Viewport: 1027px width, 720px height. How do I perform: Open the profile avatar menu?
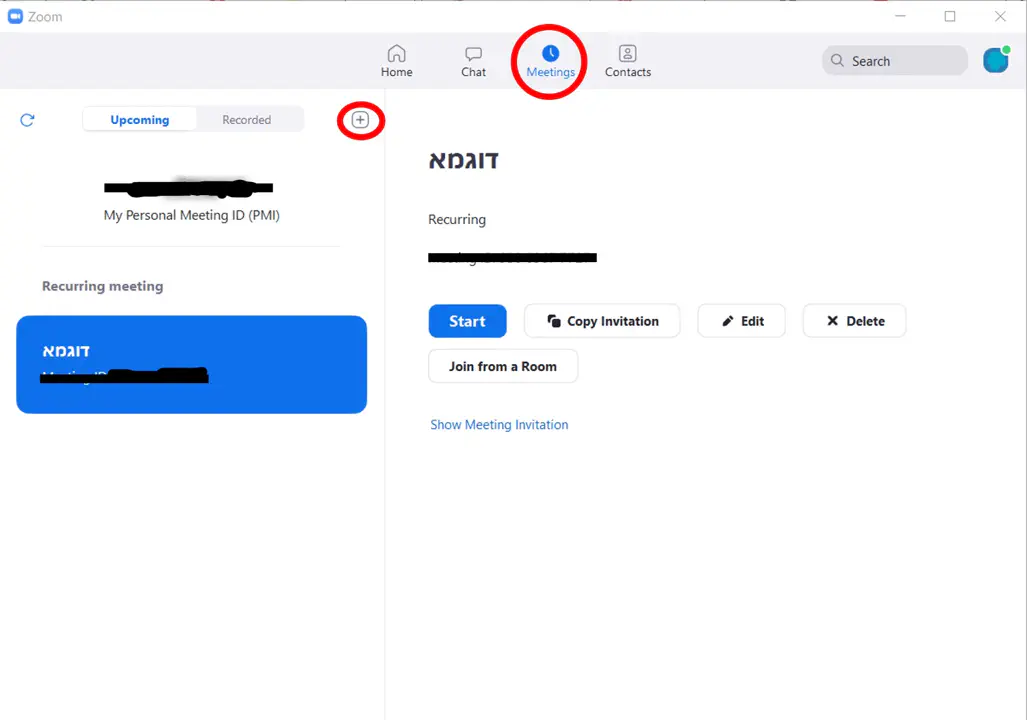pyautogui.click(x=995, y=61)
